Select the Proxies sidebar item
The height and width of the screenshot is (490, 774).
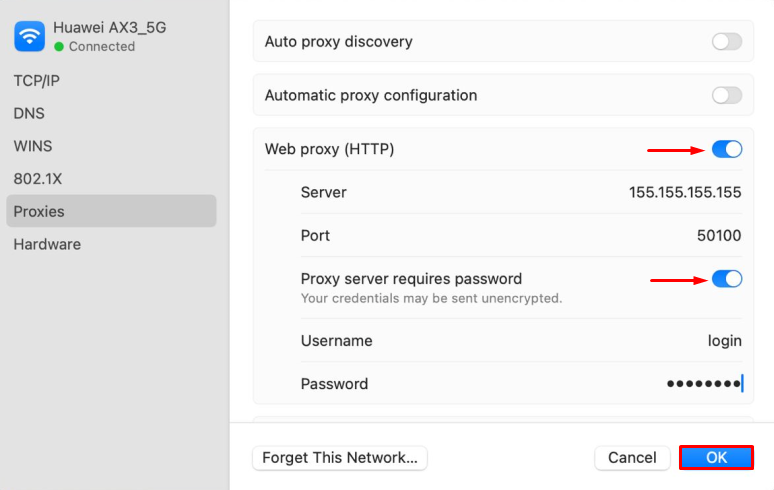[x=111, y=211]
